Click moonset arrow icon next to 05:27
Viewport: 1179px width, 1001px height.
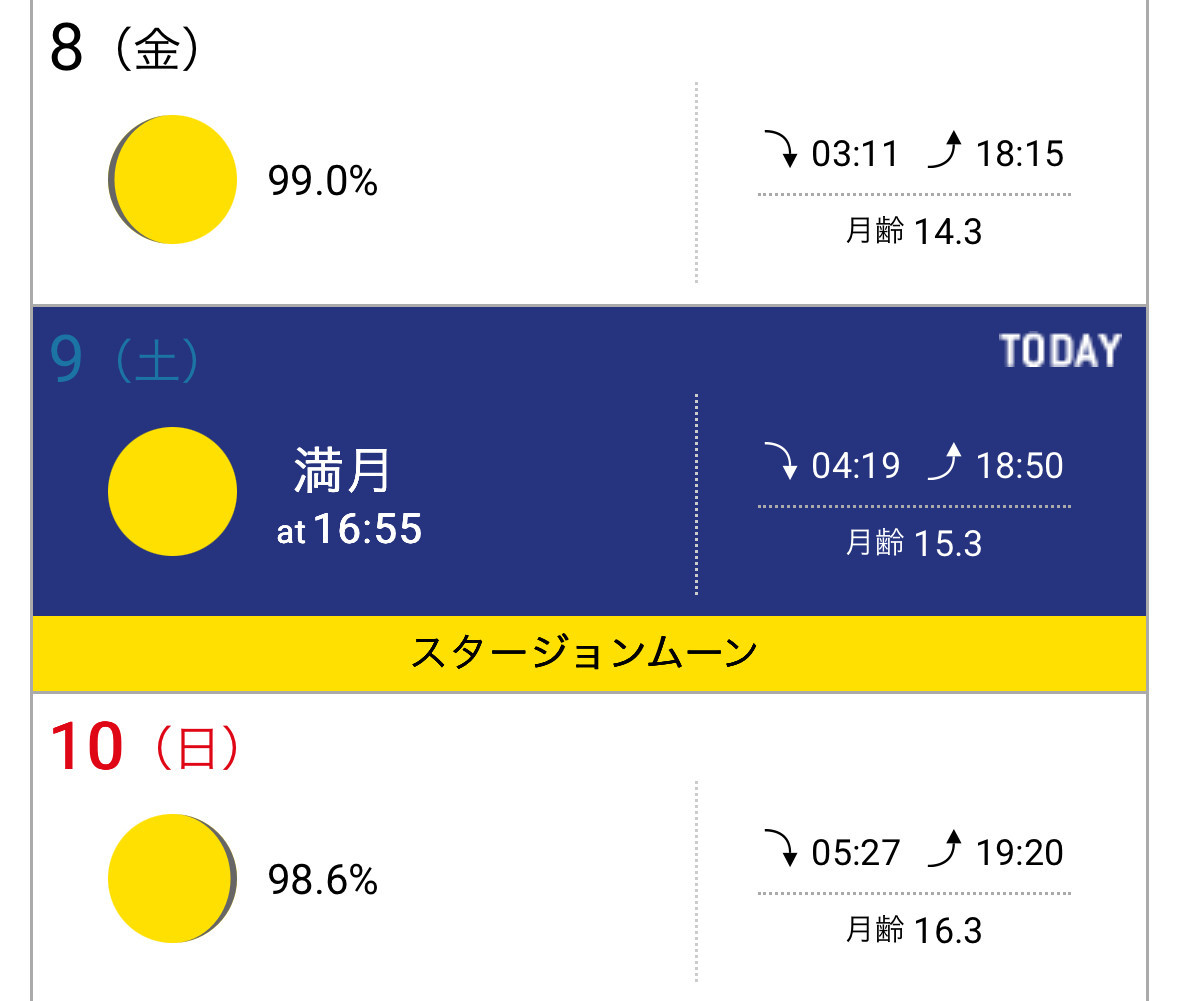tap(781, 848)
